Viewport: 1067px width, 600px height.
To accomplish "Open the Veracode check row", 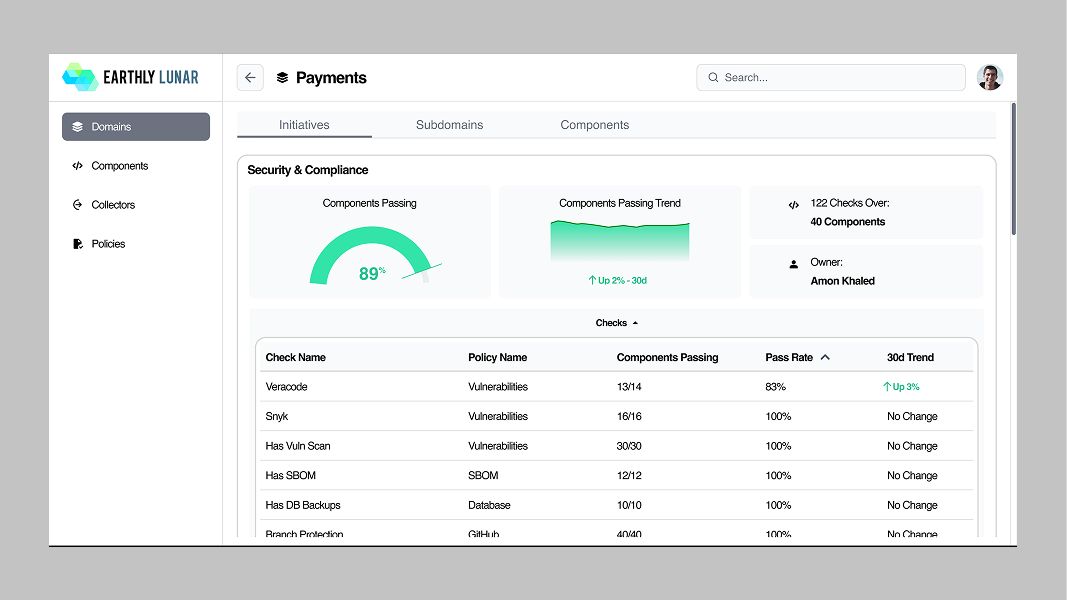I will 617,387.
